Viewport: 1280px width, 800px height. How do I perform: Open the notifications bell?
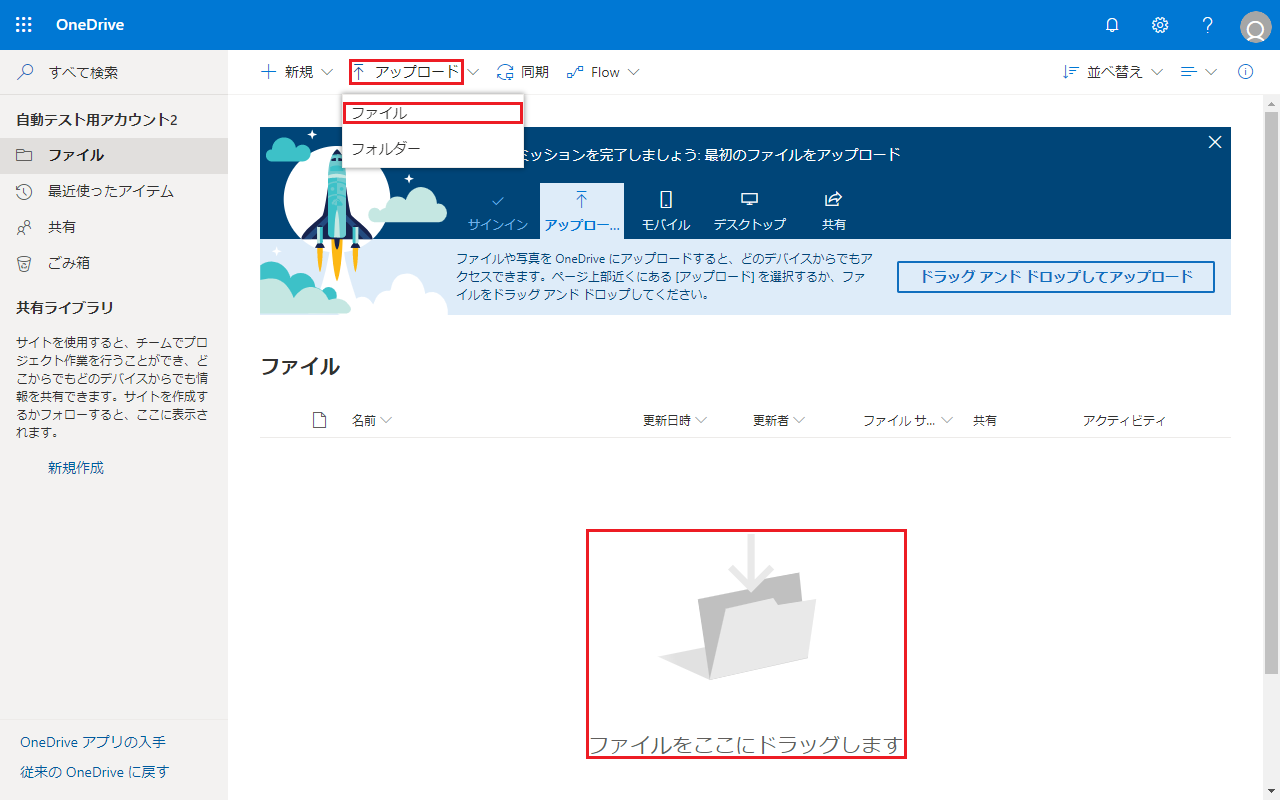(1112, 25)
